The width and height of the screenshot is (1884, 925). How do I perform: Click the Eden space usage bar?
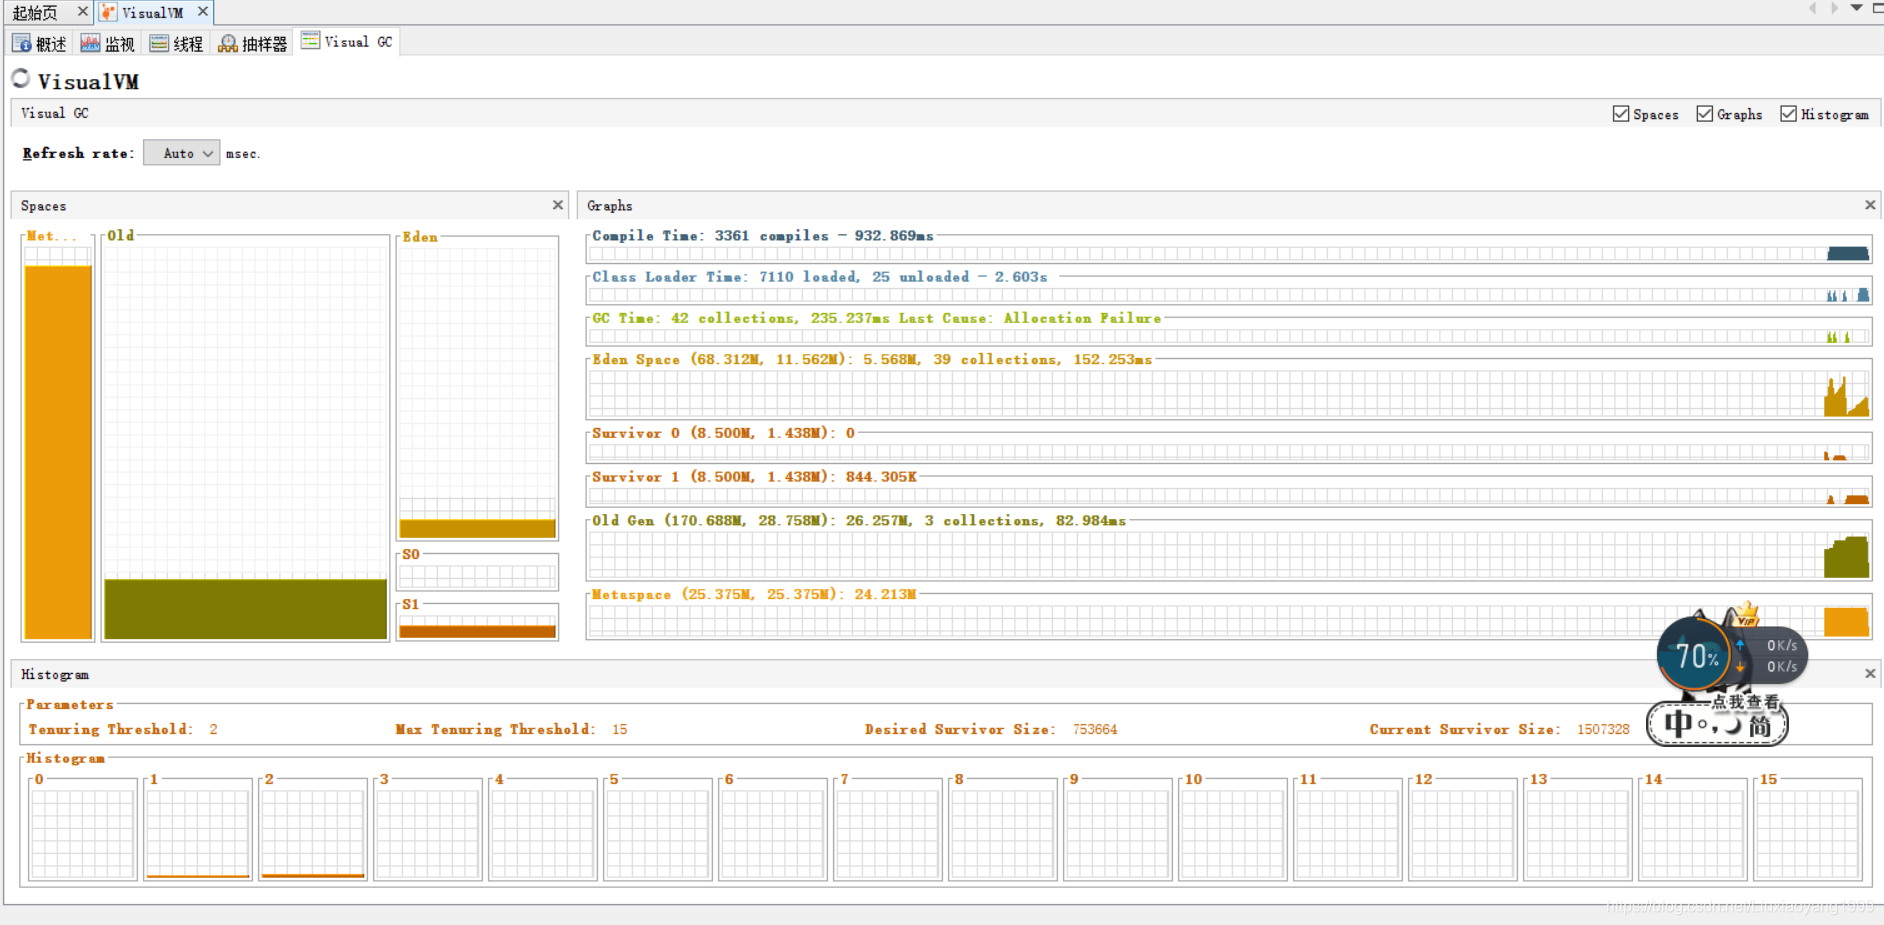[x=478, y=528]
